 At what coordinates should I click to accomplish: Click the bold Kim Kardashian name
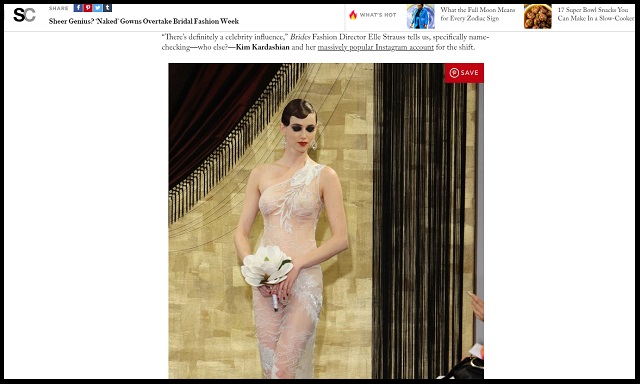[x=262, y=47]
